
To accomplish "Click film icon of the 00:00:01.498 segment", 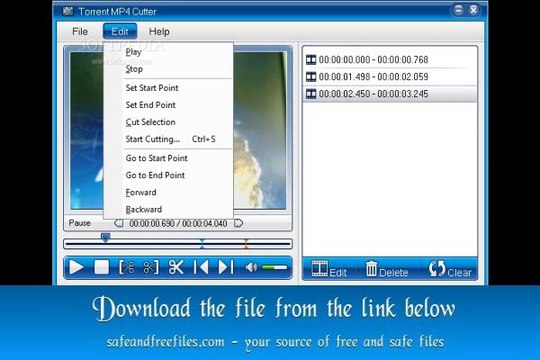I will 311,76.
